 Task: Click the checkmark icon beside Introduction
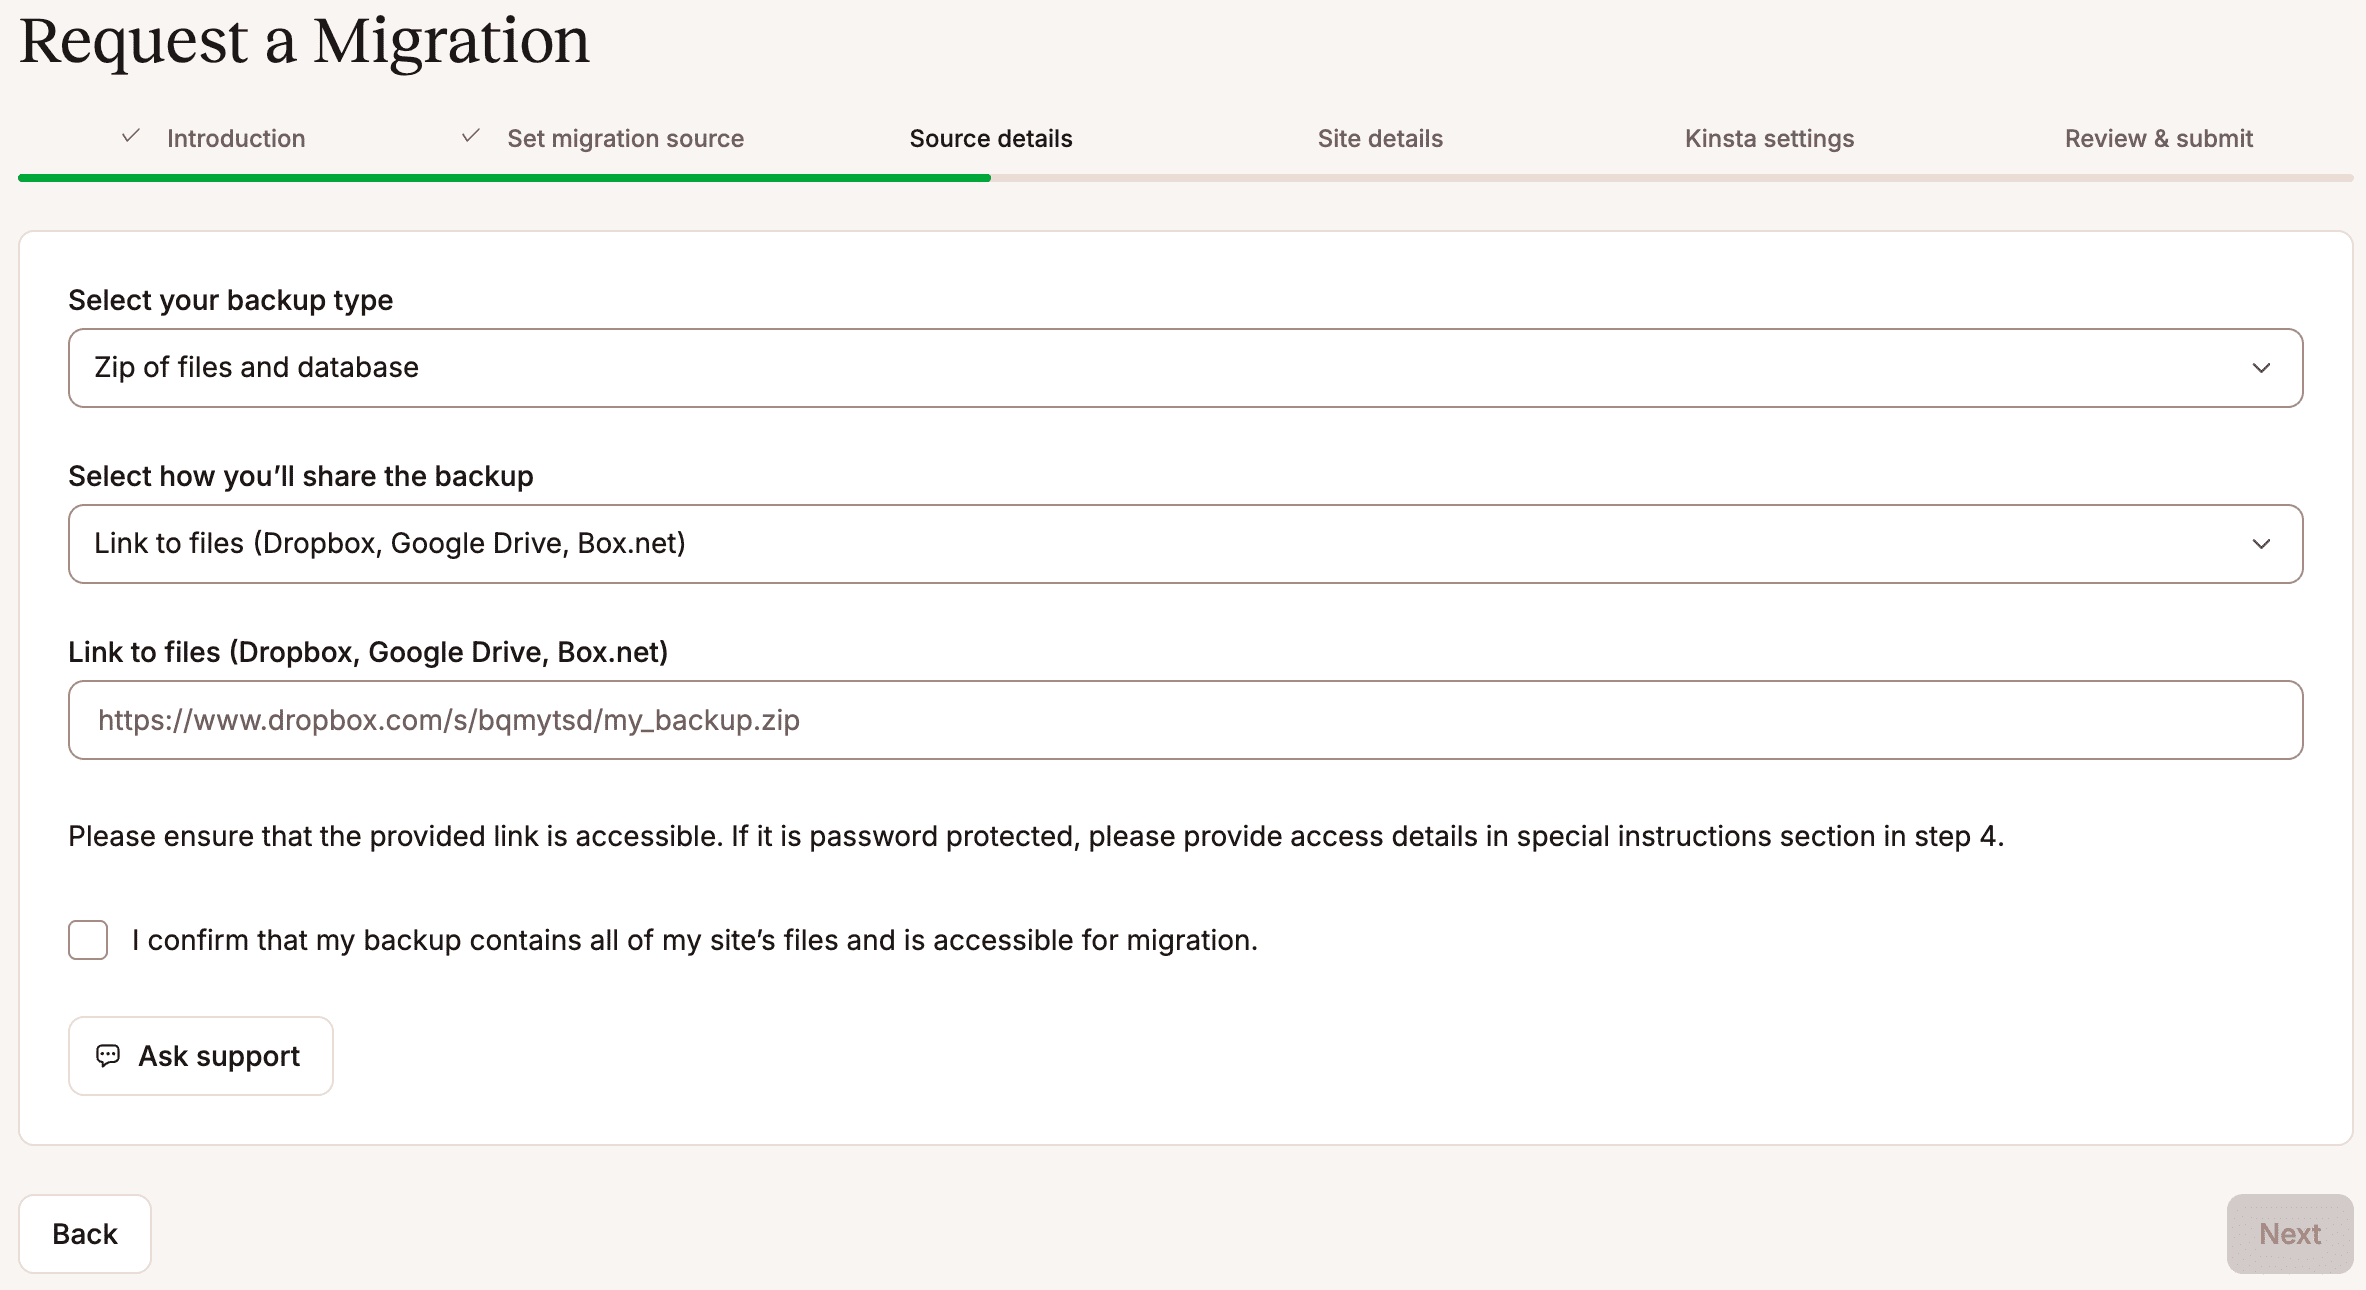pos(131,136)
